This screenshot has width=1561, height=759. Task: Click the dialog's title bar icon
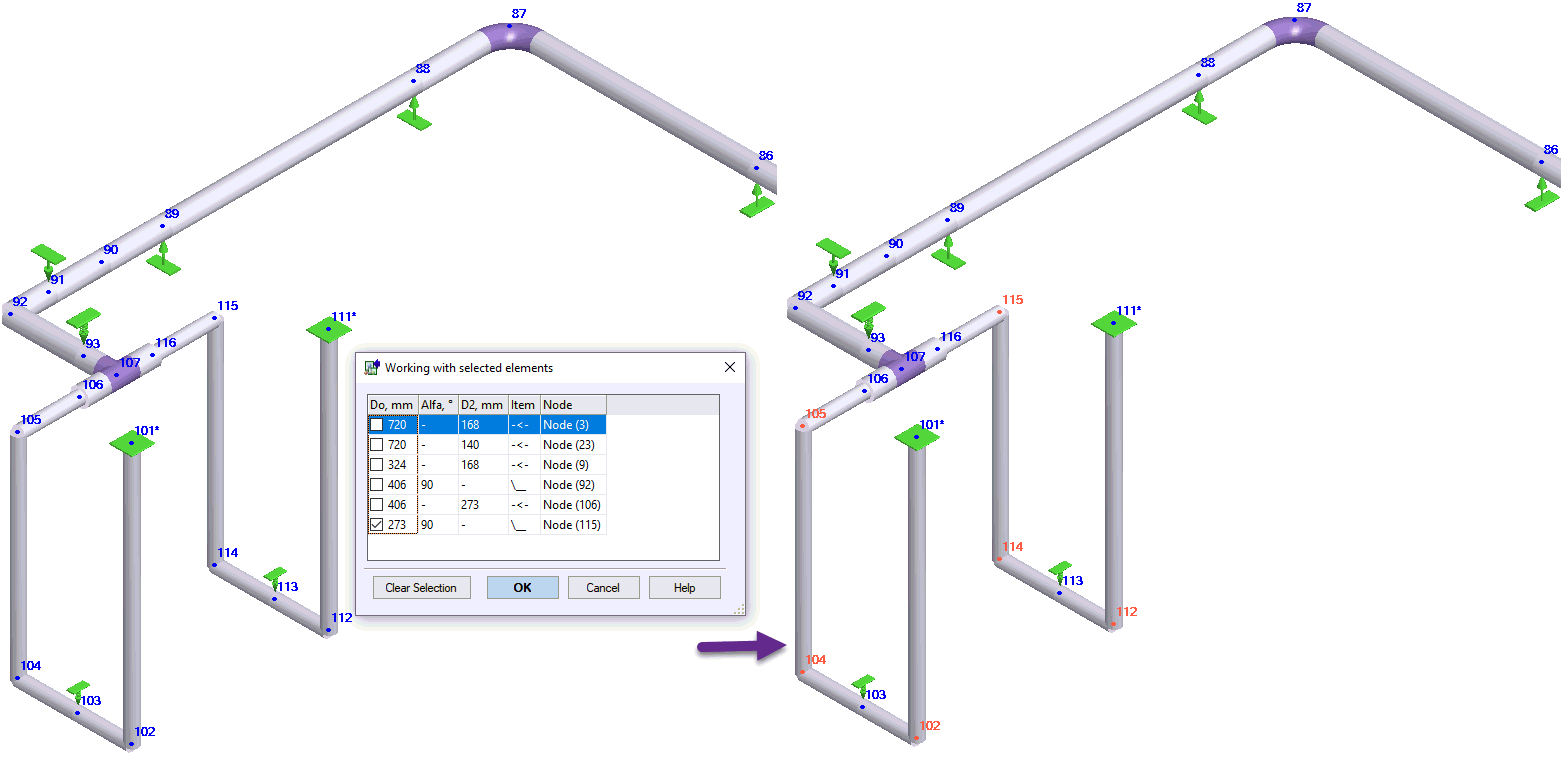(x=372, y=367)
